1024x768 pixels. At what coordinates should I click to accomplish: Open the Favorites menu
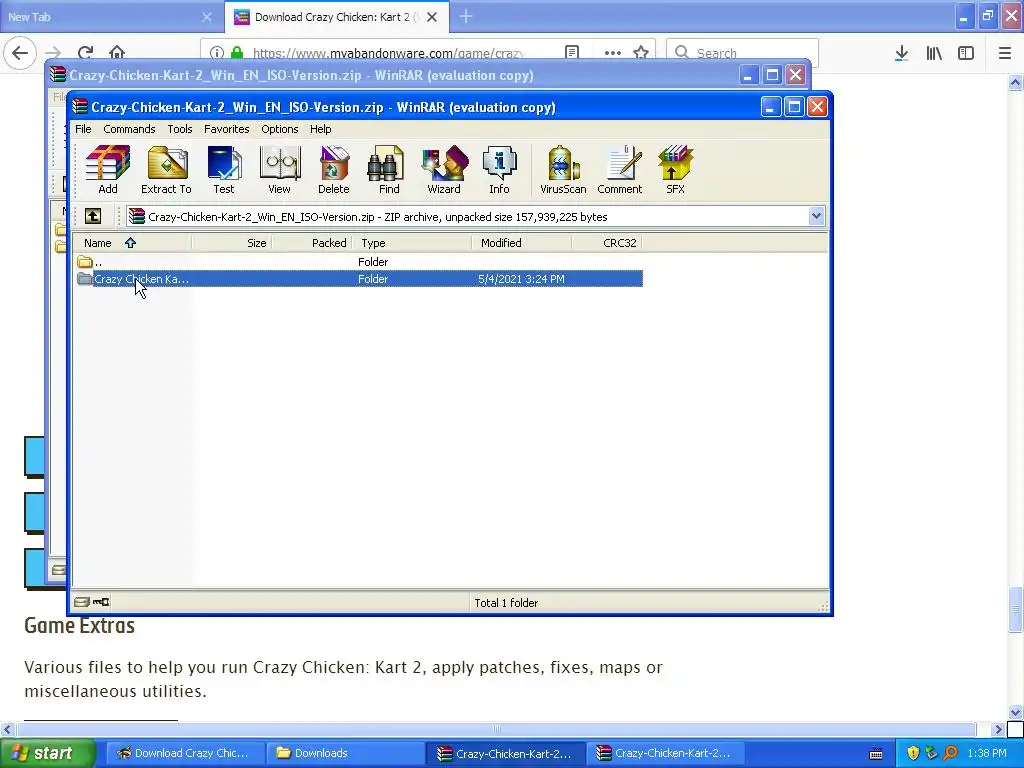point(227,129)
